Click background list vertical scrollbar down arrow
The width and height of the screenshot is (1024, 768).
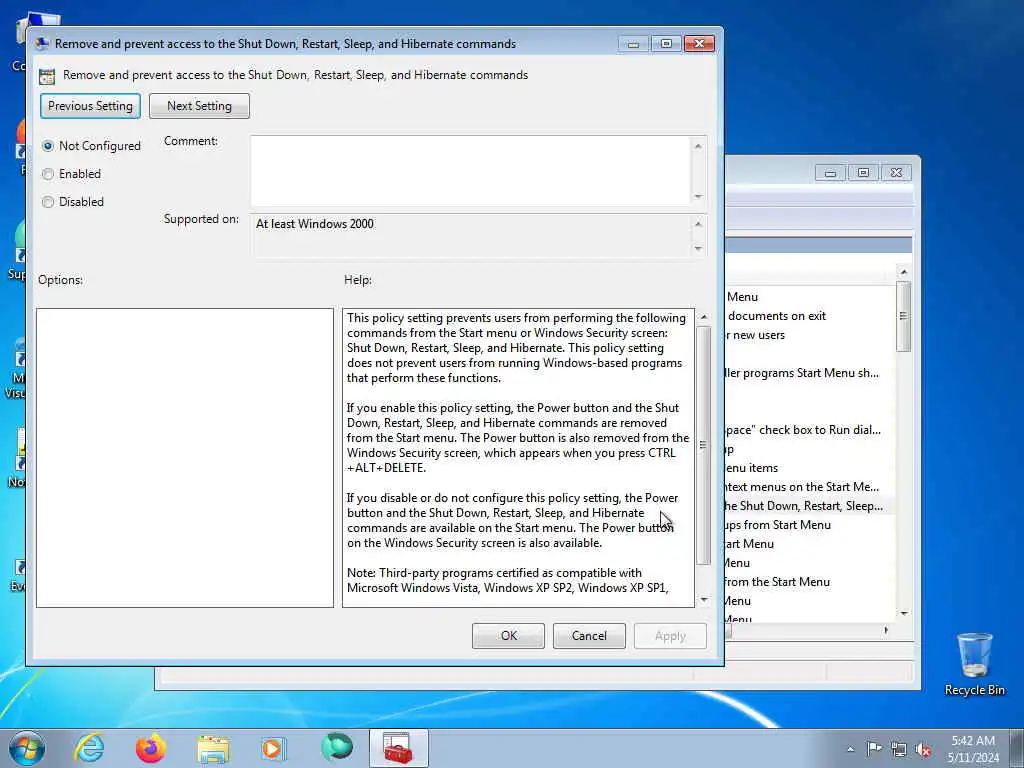(904, 613)
